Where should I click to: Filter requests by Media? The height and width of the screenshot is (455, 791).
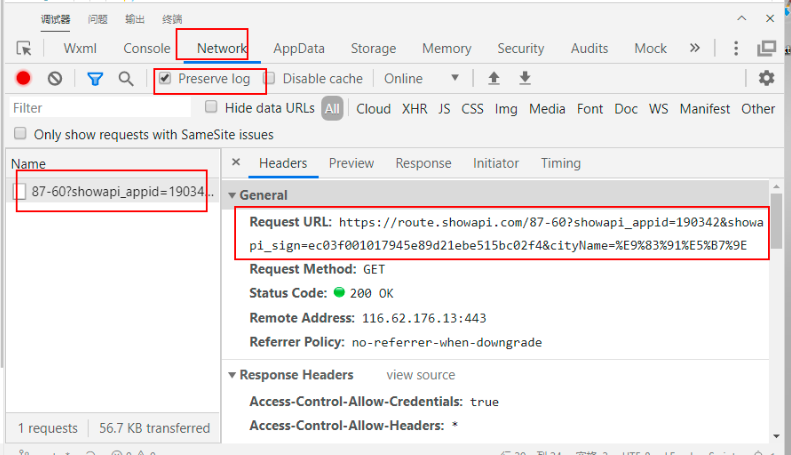pos(547,109)
